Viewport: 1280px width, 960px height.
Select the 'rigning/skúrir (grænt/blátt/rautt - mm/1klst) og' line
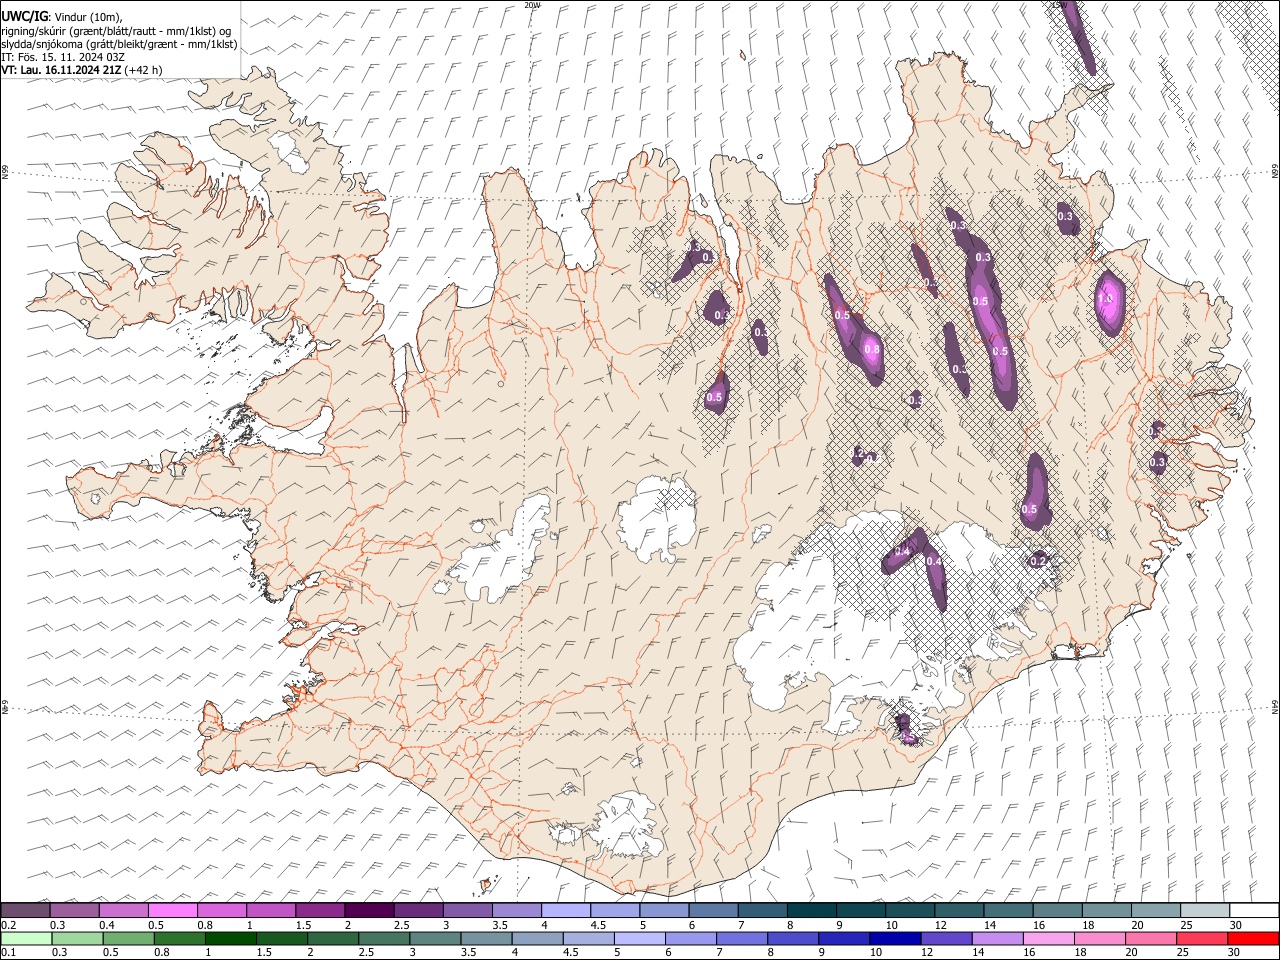[116, 31]
